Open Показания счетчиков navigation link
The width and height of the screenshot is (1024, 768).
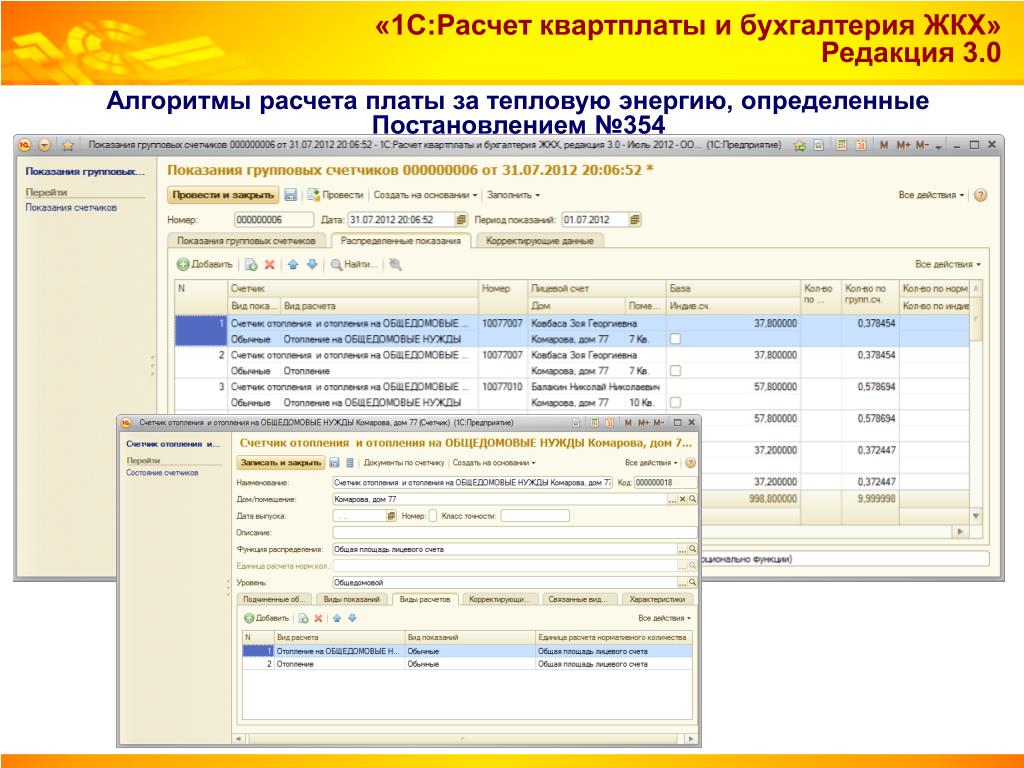71,208
